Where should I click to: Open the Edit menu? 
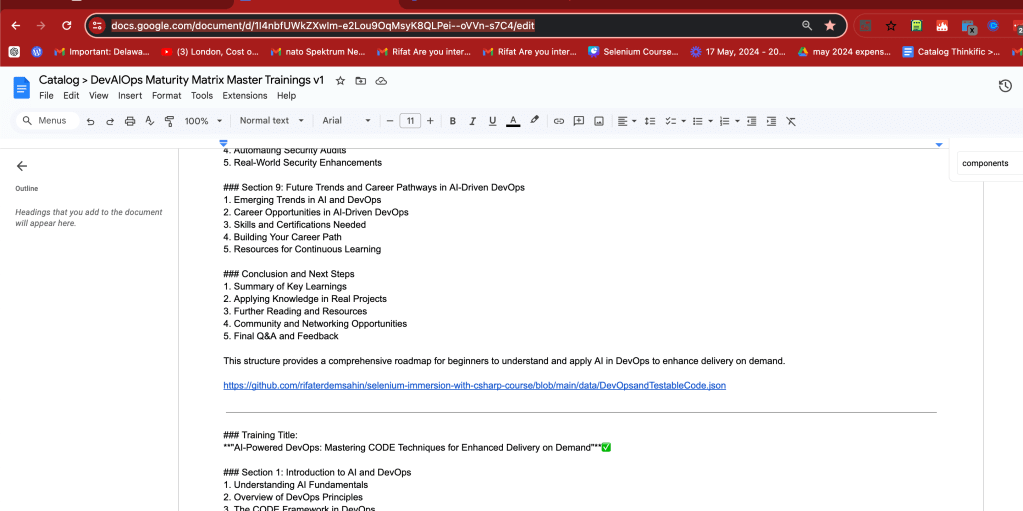click(71, 95)
